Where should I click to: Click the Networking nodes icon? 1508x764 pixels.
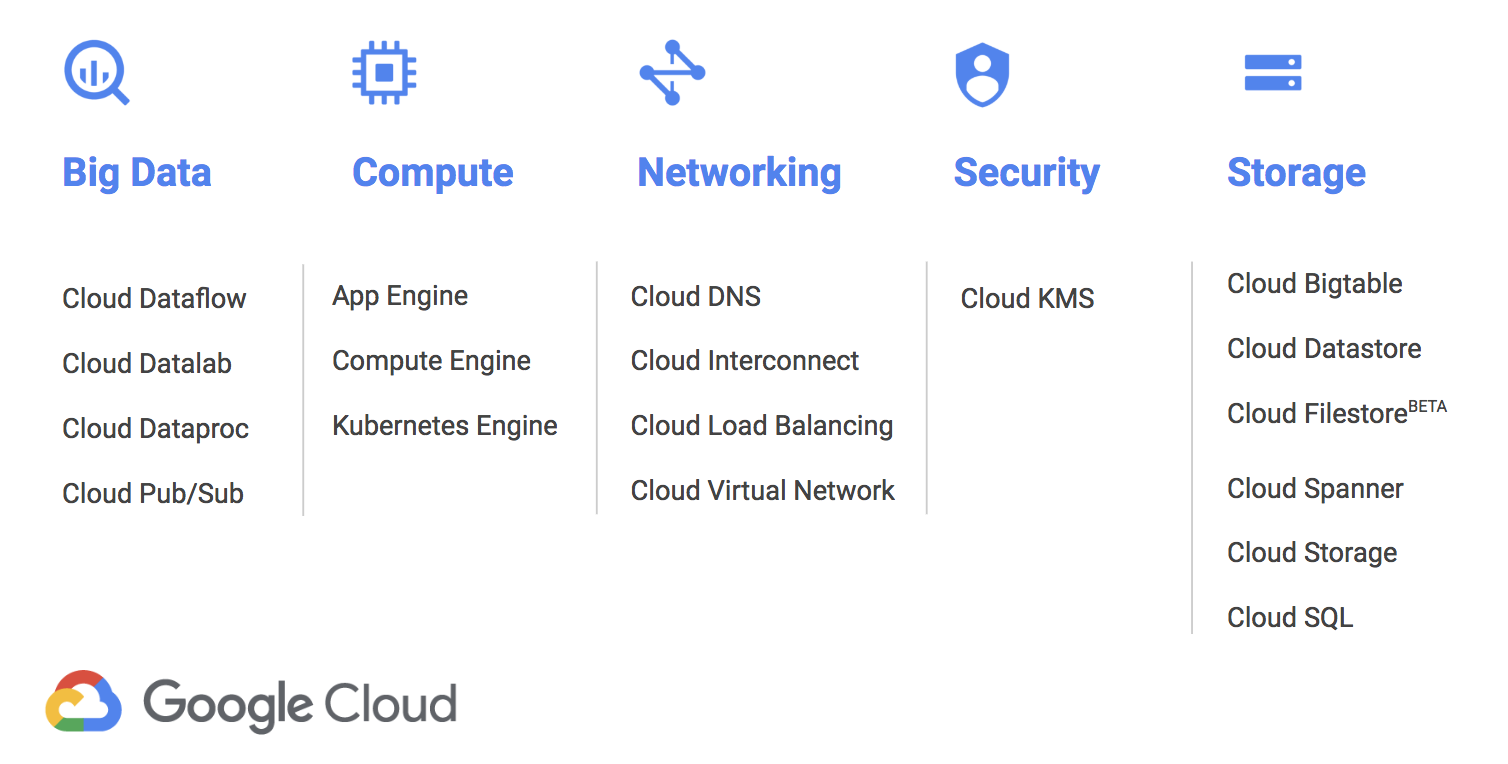click(x=672, y=73)
